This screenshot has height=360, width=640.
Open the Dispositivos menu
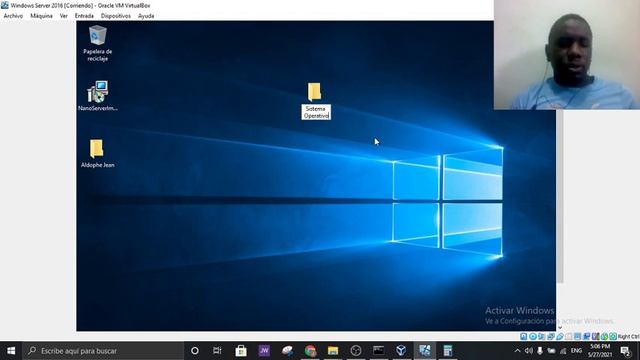click(x=116, y=16)
